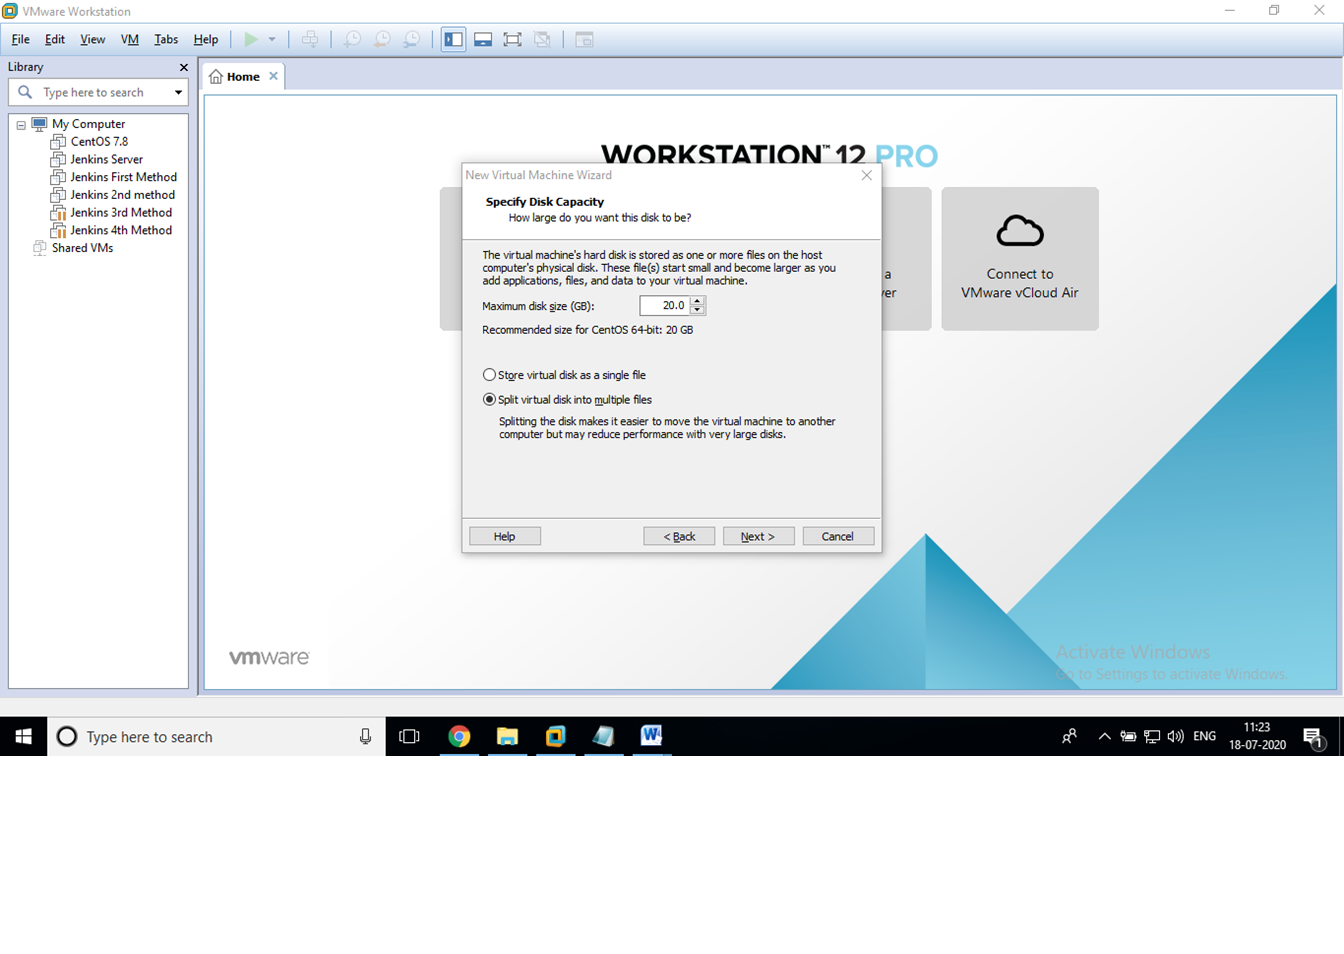Open the power button dropdown arrow
Image resolution: width=1344 pixels, height=954 pixels.
272,39
